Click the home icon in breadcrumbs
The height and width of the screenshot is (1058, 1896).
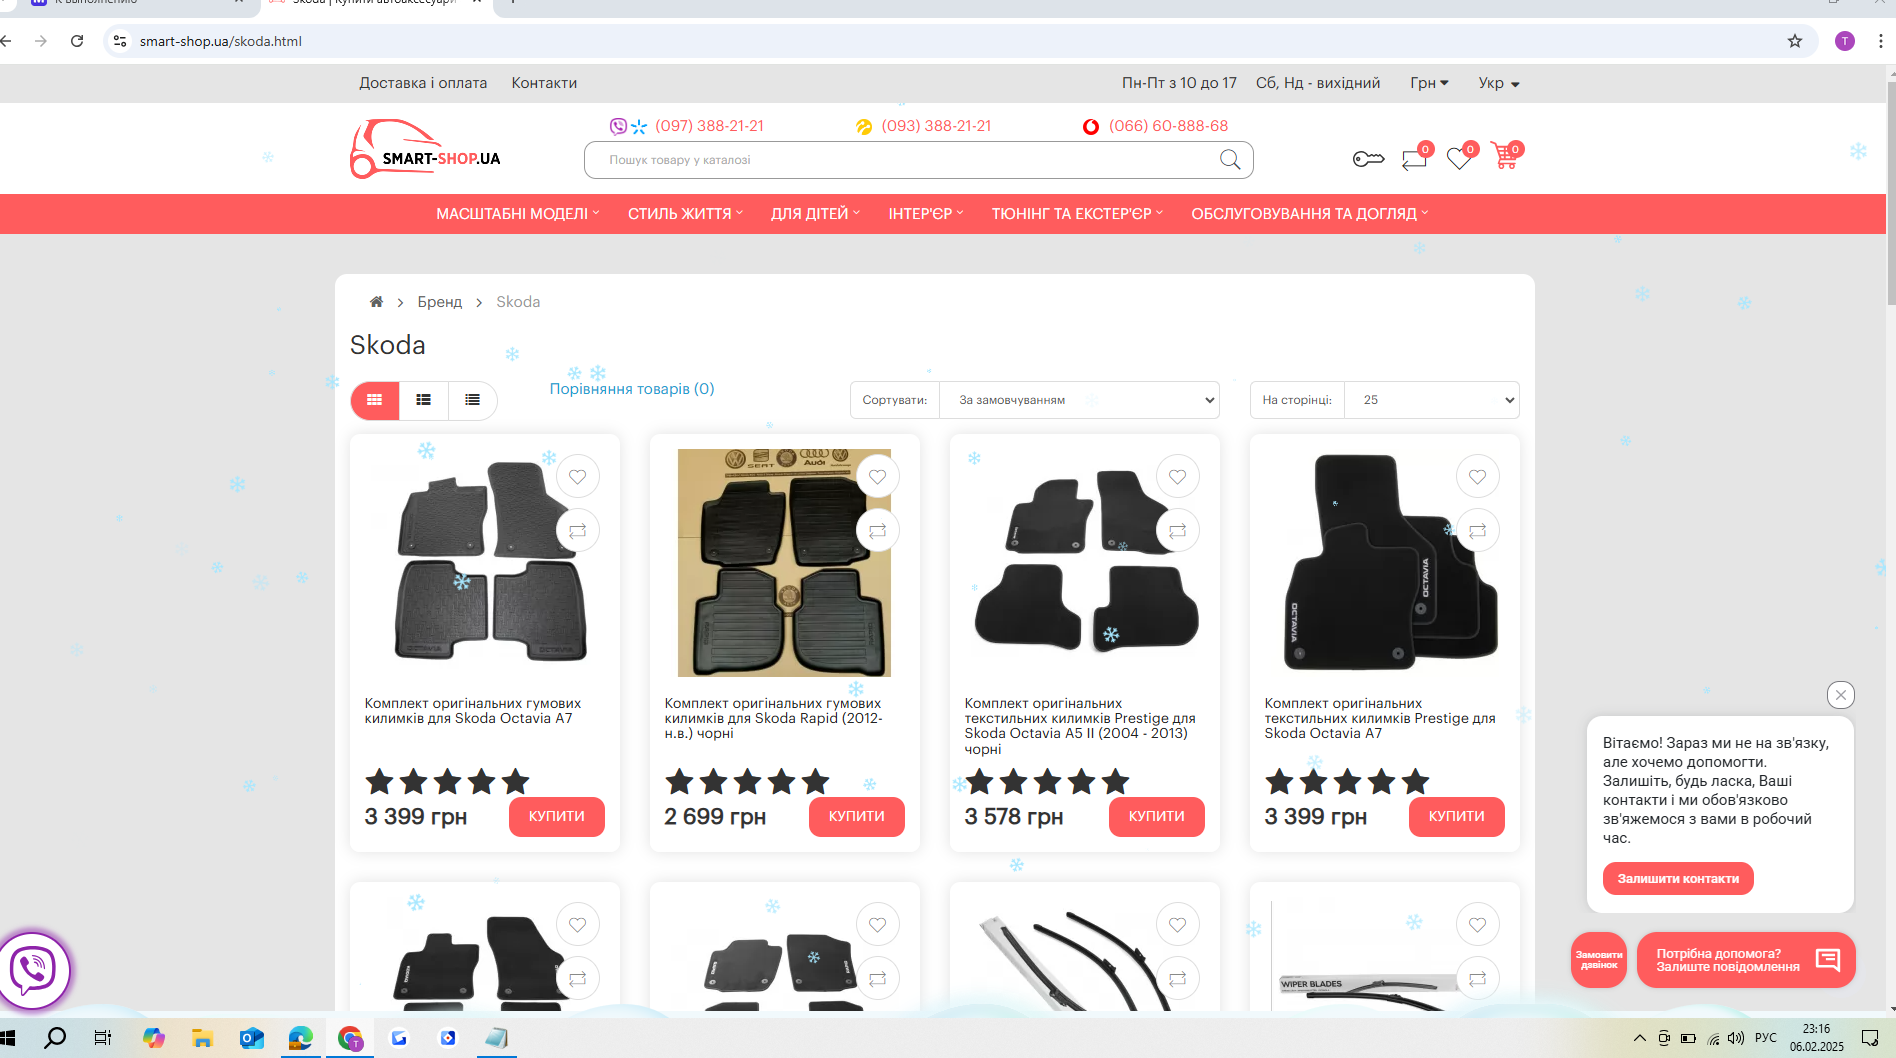[x=376, y=302]
